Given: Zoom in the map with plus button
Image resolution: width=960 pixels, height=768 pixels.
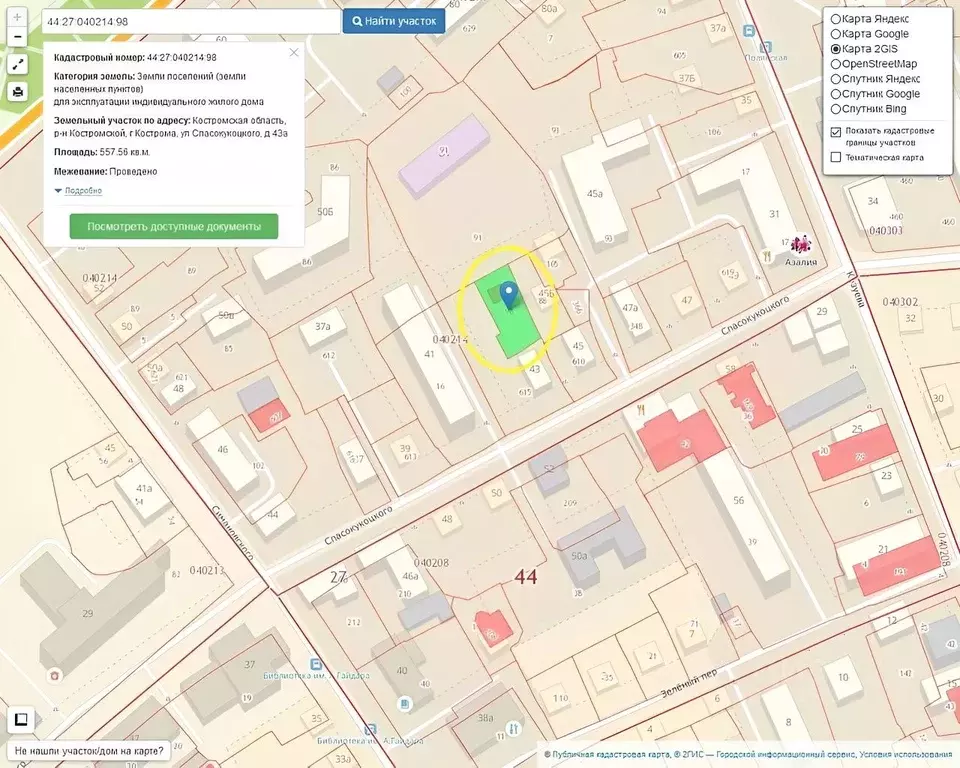Looking at the screenshot, I should click(x=17, y=18).
